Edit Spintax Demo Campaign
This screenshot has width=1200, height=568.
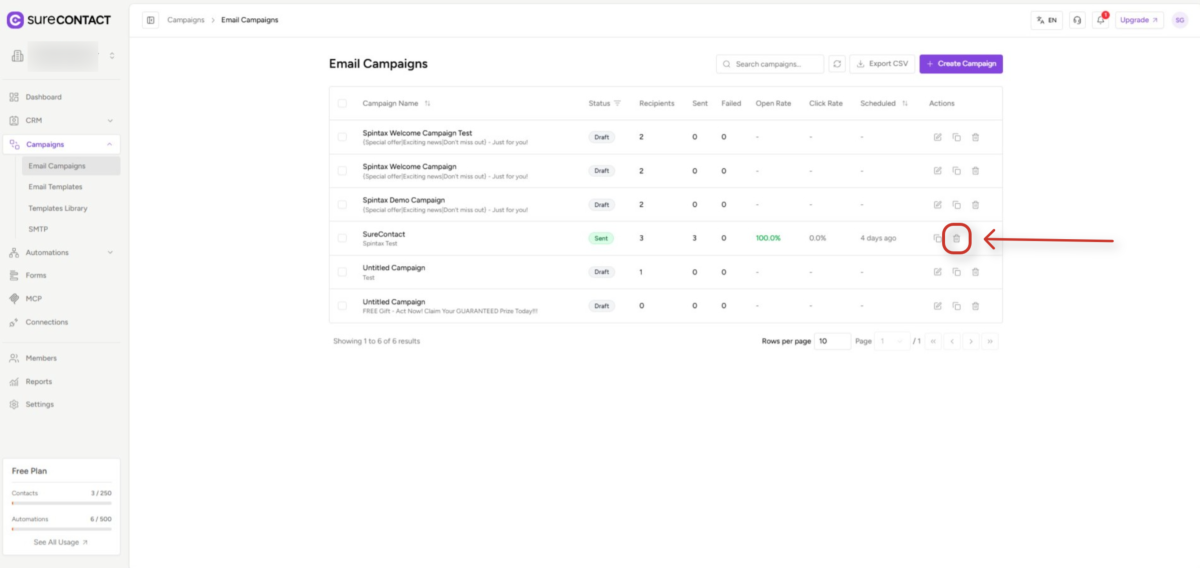tap(937, 204)
